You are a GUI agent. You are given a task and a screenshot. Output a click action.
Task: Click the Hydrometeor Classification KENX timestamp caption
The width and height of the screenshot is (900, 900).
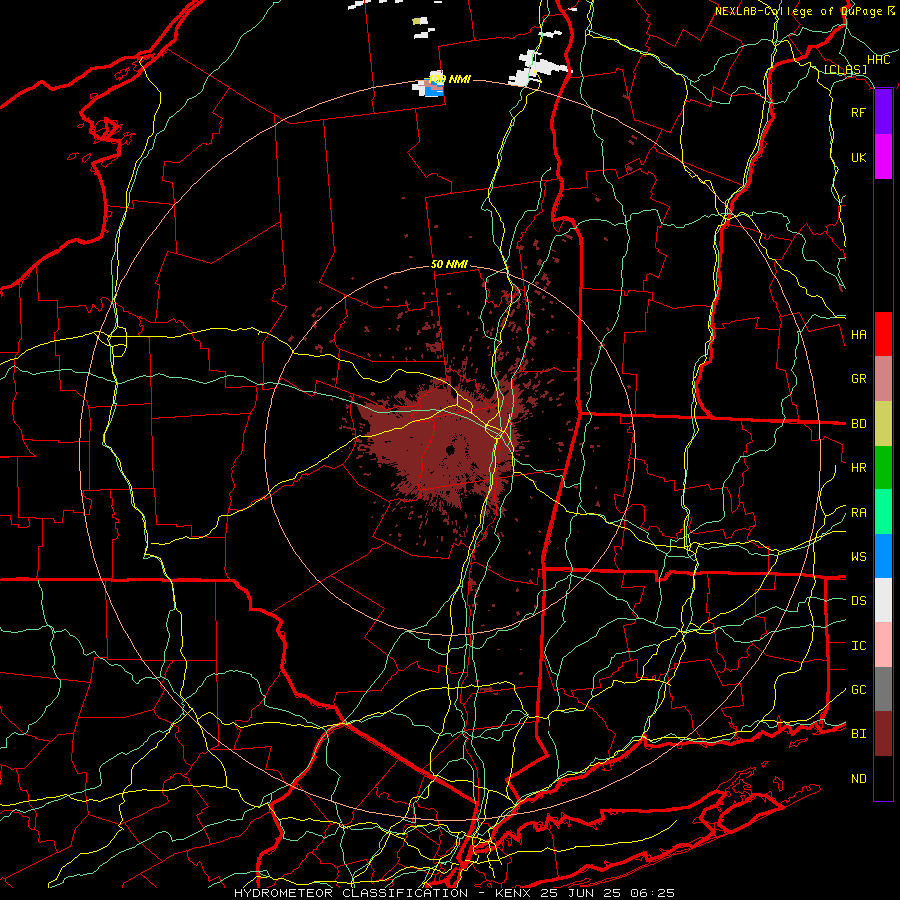454,893
